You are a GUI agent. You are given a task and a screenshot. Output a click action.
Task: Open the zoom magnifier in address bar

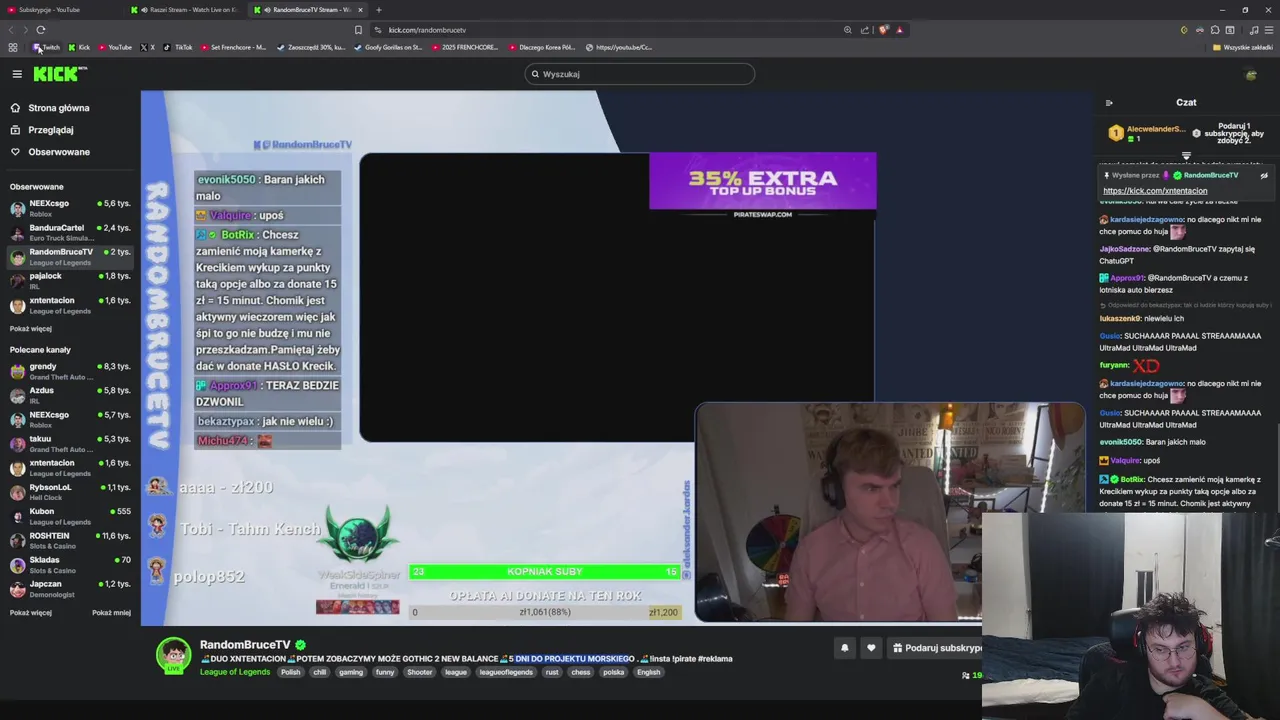[848, 30]
